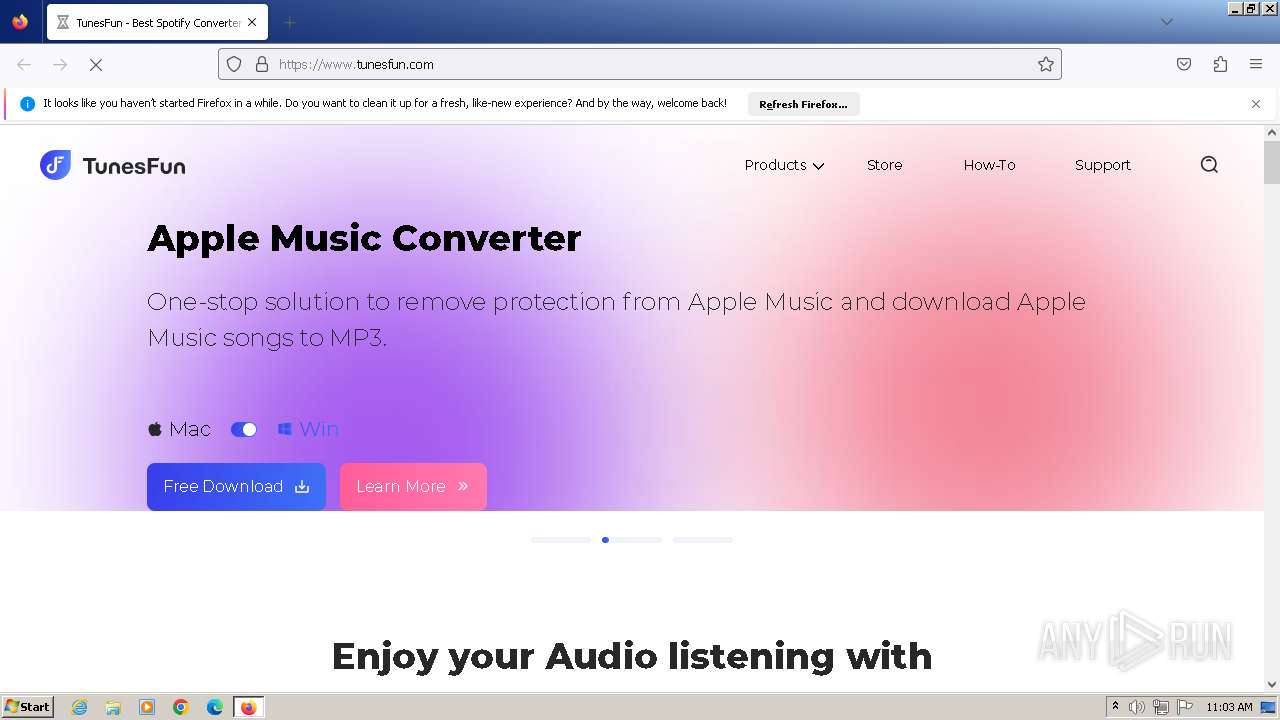
Task: Click the Learn More button
Action: click(x=413, y=486)
